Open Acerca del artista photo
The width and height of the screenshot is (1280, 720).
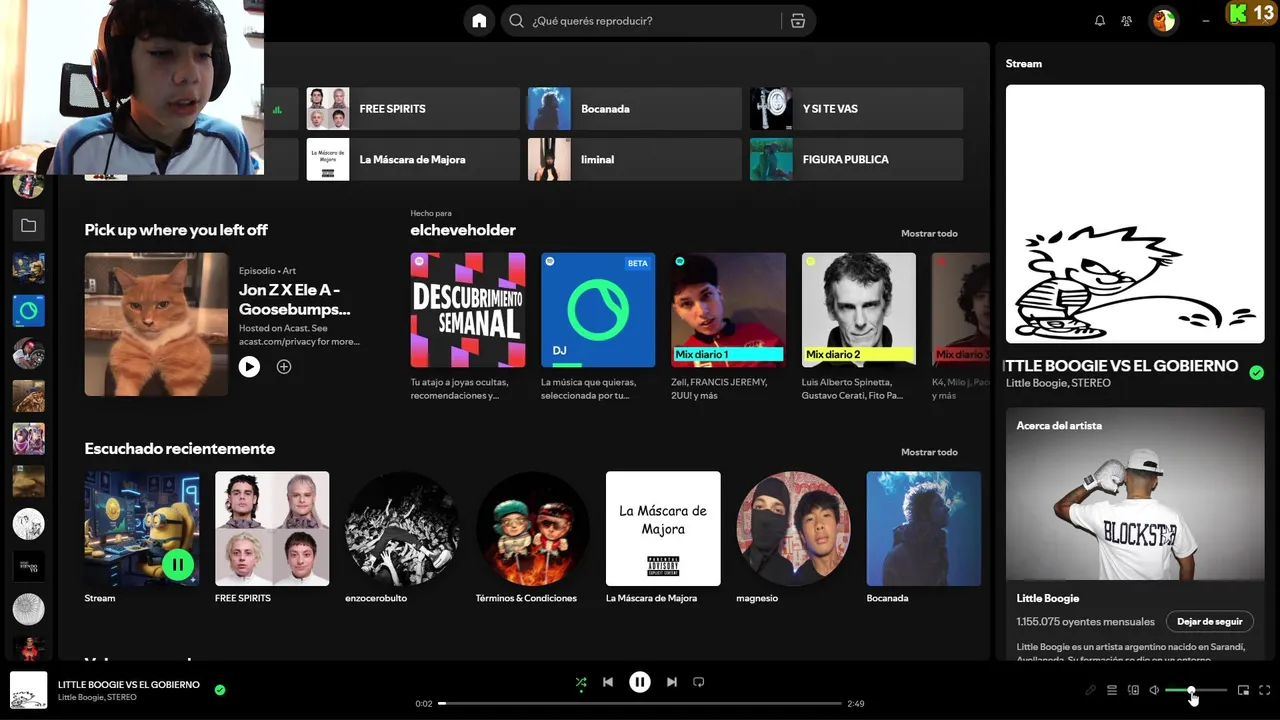(x=1135, y=494)
